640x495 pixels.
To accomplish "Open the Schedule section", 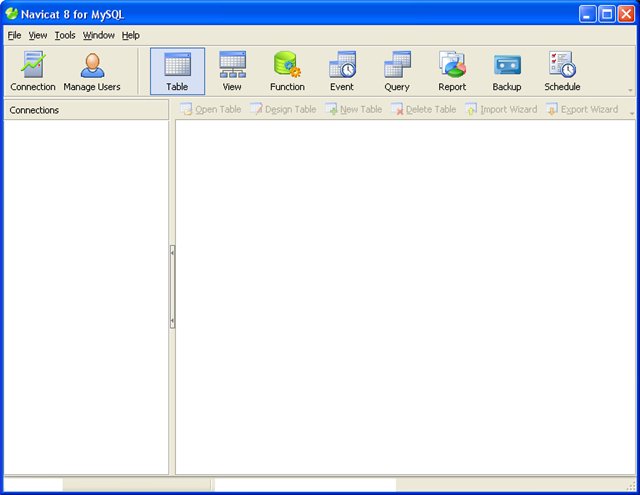I will [x=562, y=71].
